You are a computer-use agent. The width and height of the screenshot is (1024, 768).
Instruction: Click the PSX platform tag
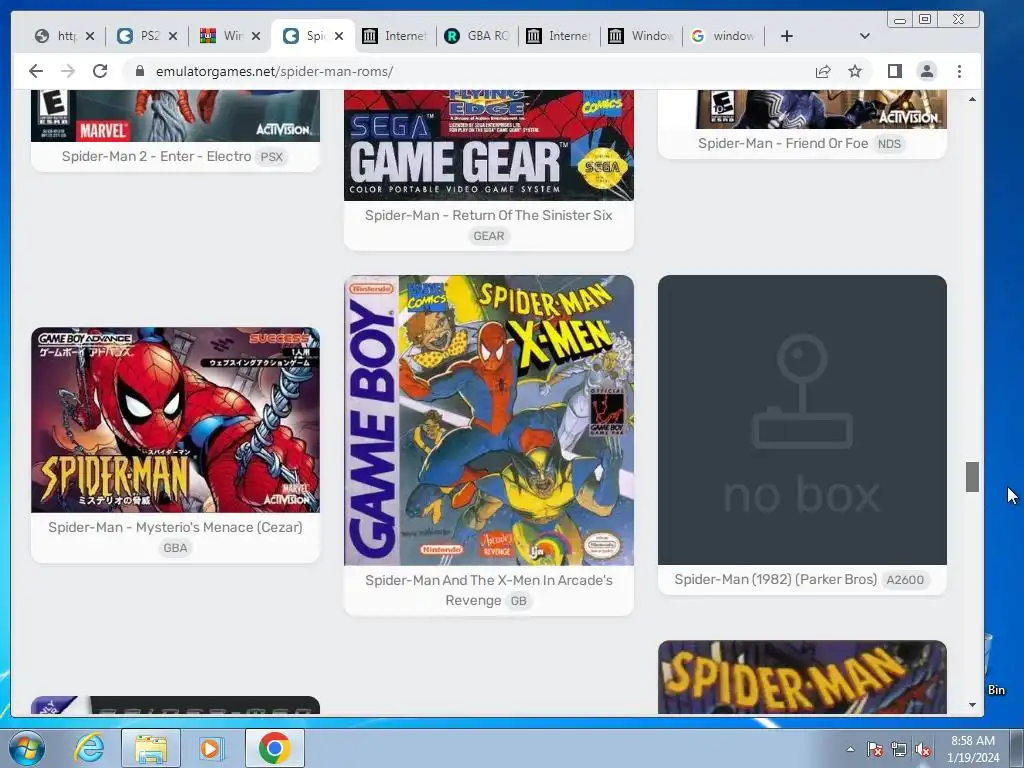coord(272,157)
